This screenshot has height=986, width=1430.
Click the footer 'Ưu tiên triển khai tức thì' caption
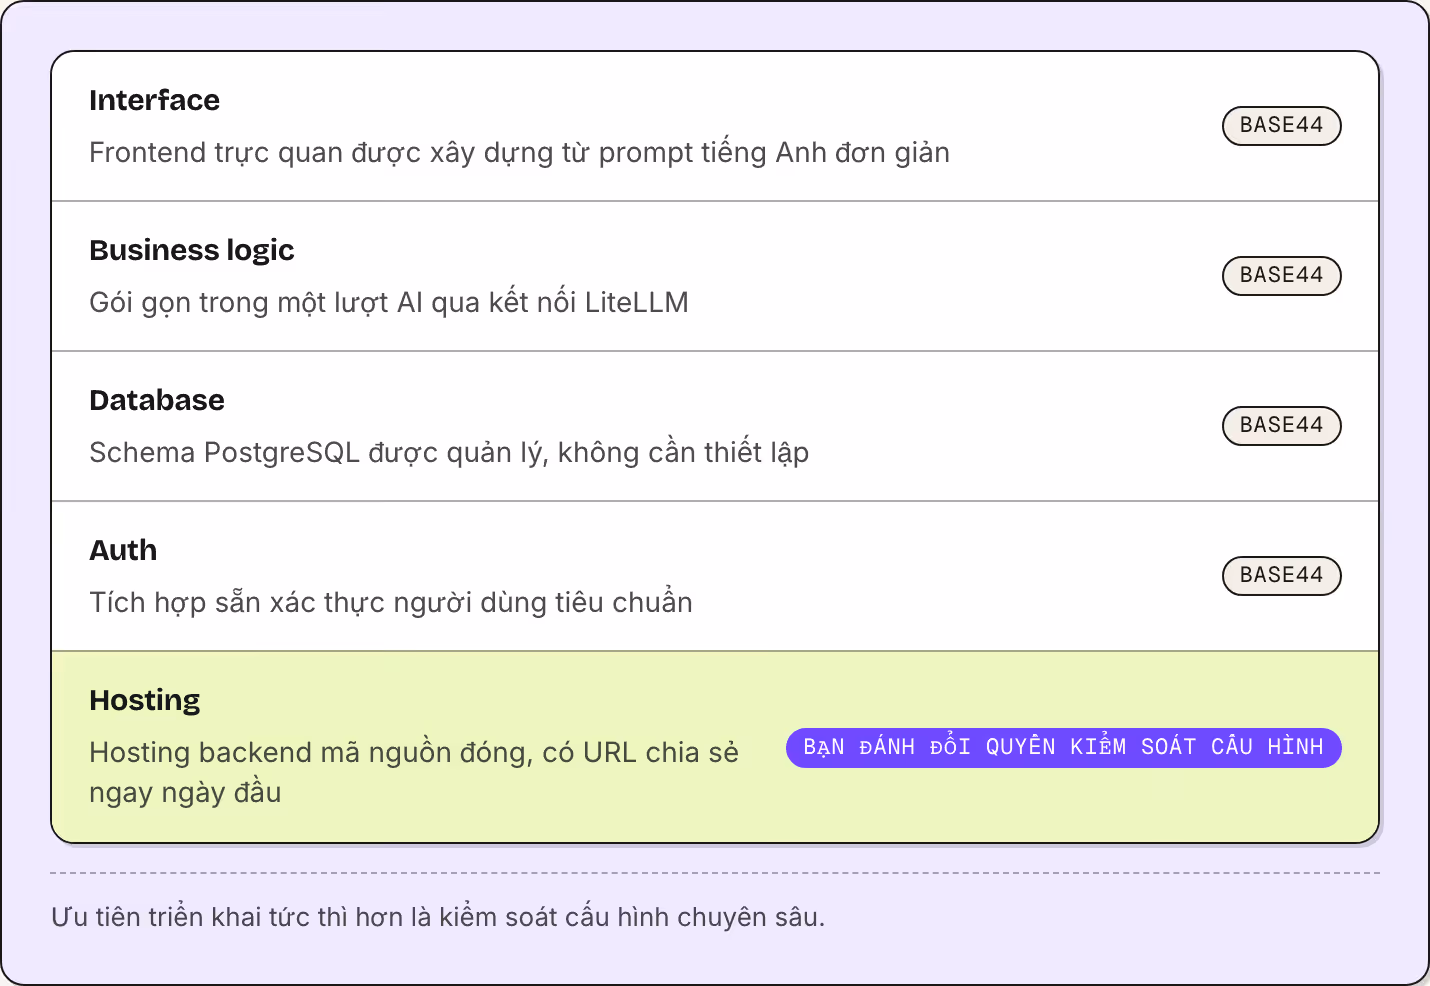point(438,917)
